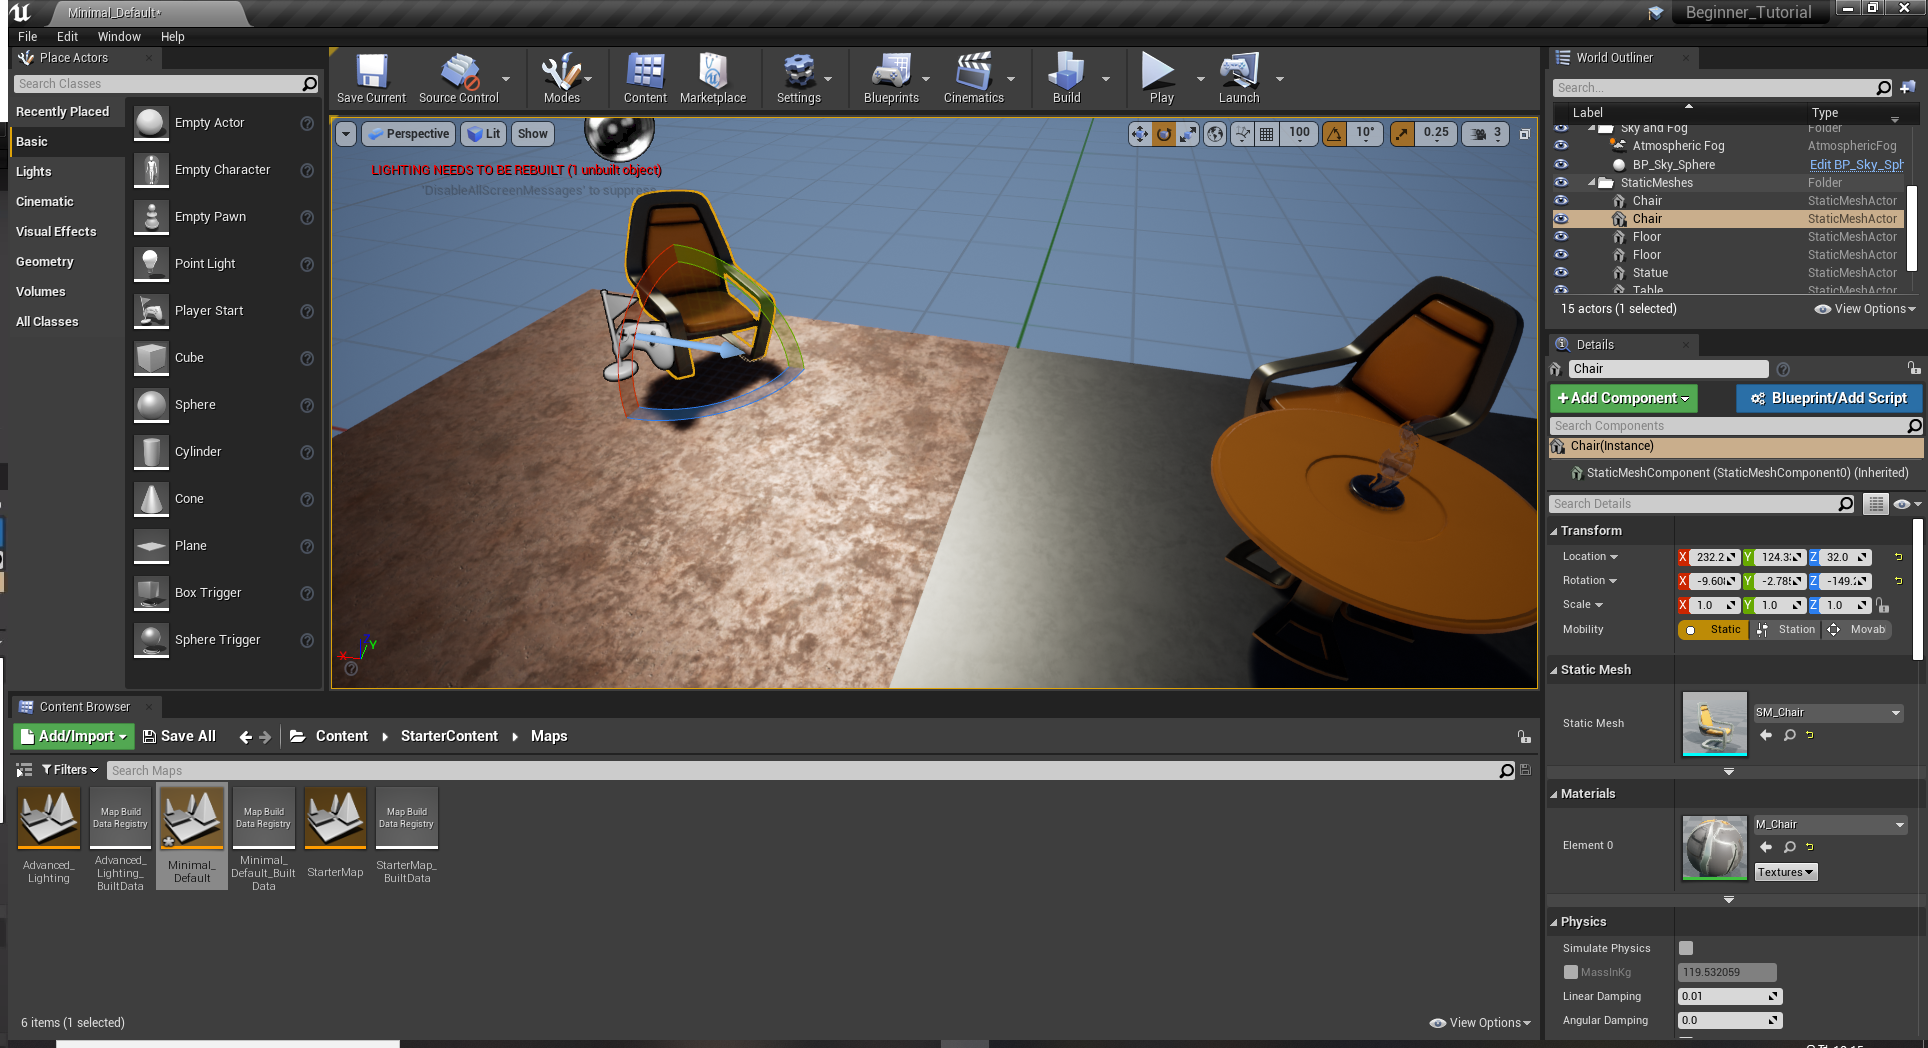This screenshot has width=1928, height=1048.
Task: Click Add/Import in Content Browser
Action: click(74, 736)
